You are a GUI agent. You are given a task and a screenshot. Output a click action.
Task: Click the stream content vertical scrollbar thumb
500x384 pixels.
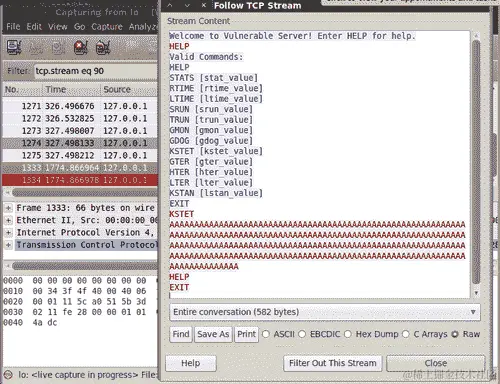476,163
